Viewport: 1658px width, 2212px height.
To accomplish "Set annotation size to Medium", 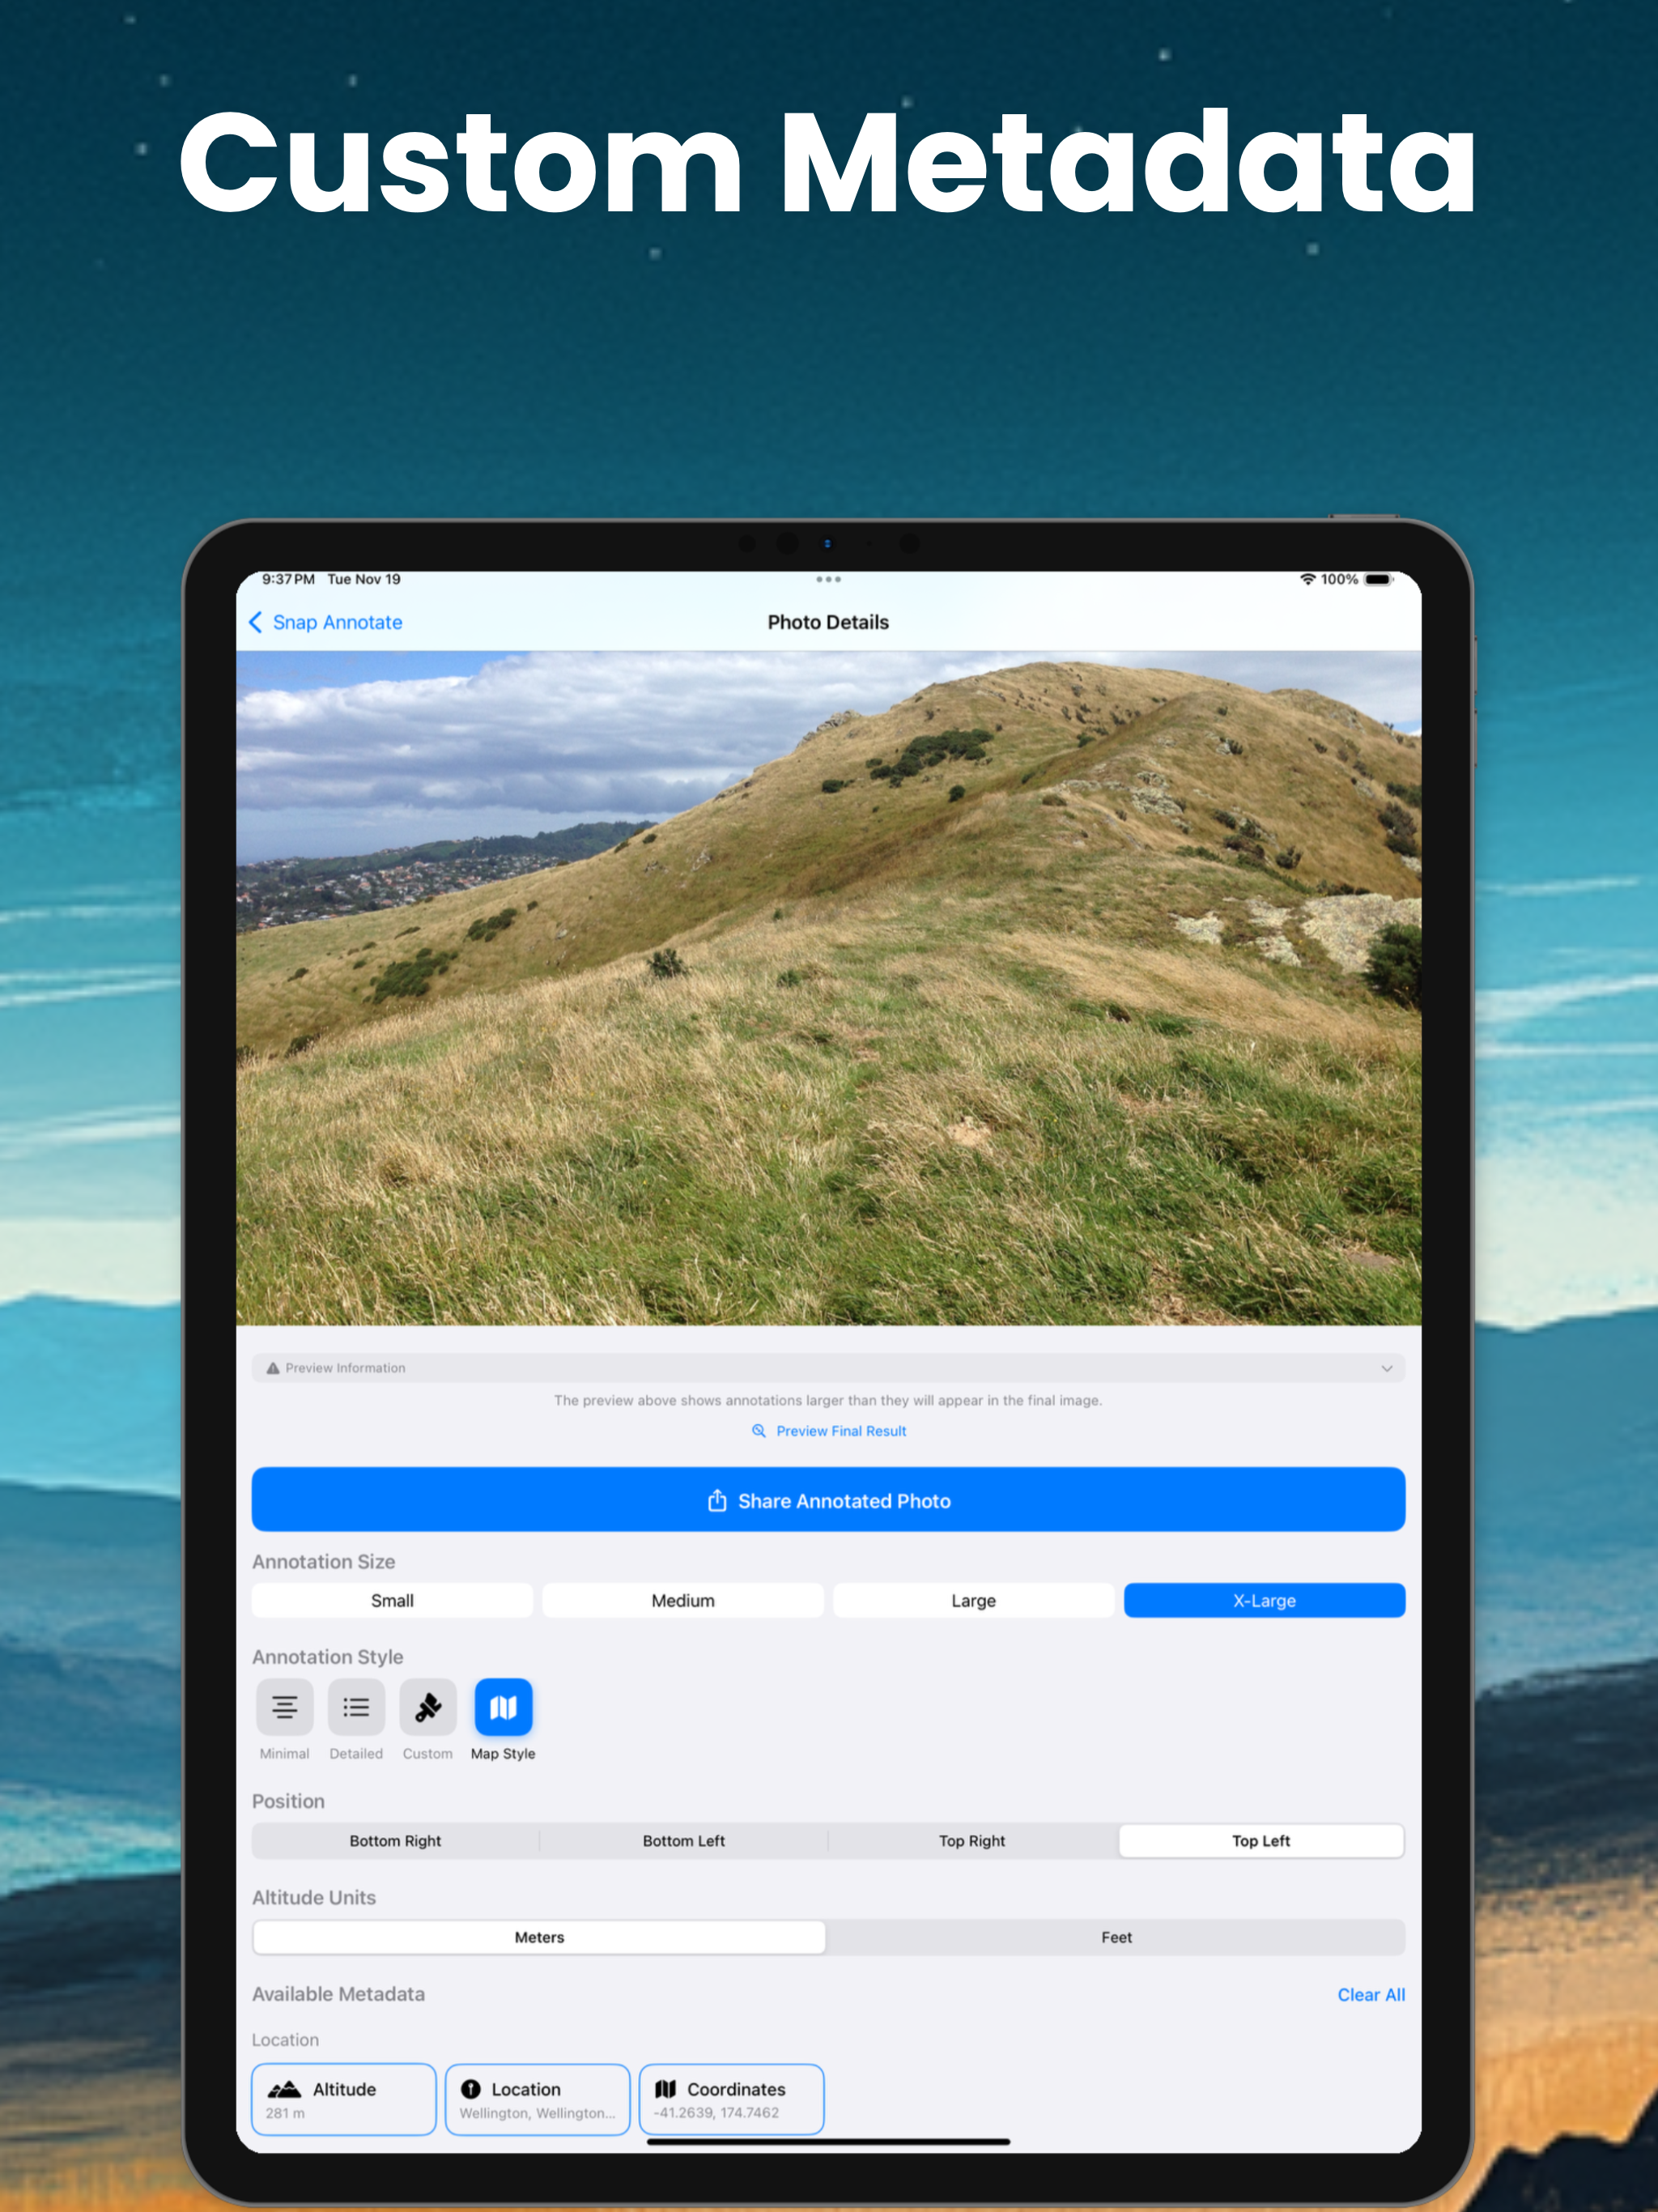I will [683, 1600].
